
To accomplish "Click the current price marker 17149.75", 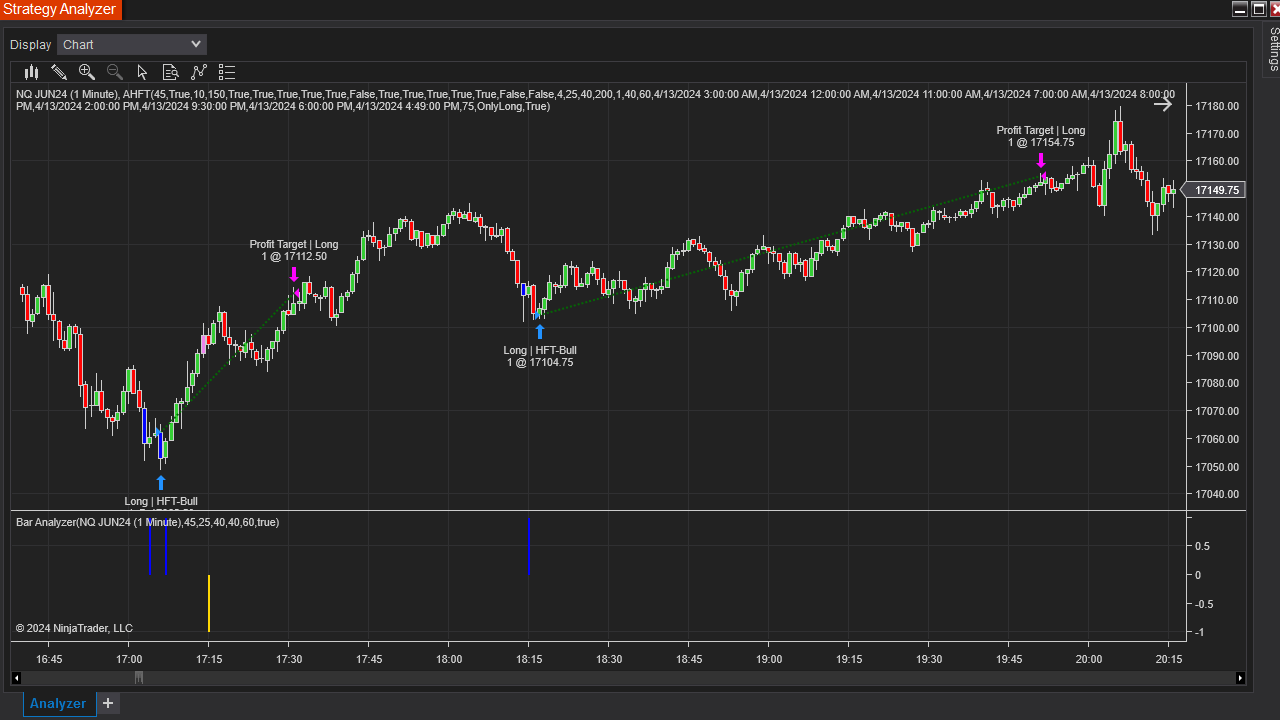I will 1213,190.
